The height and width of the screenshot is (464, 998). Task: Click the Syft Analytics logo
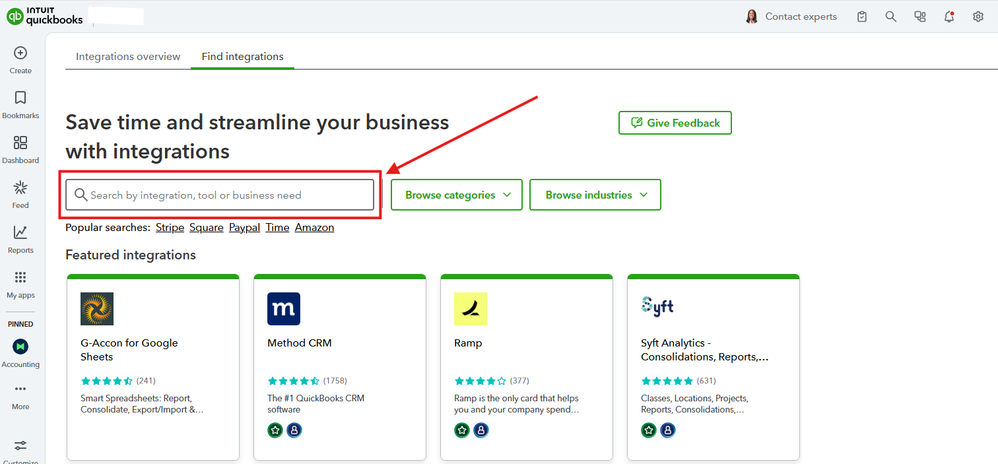[657, 306]
